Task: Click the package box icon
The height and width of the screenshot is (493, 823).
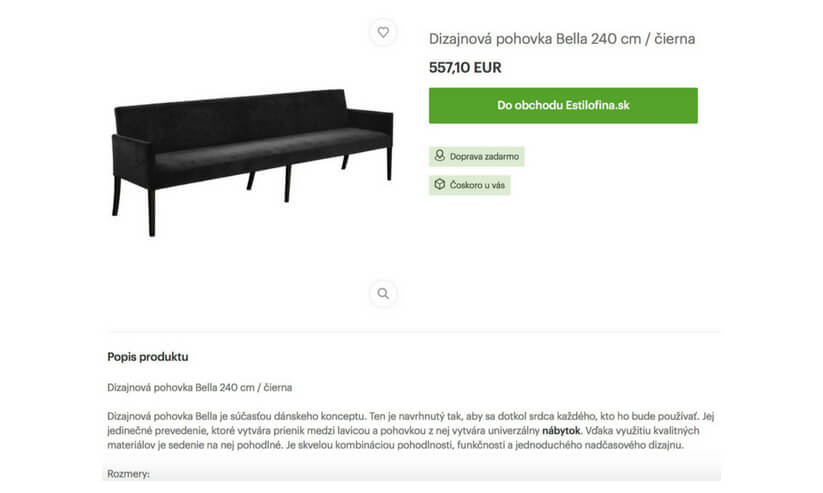Action: pyautogui.click(x=440, y=184)
